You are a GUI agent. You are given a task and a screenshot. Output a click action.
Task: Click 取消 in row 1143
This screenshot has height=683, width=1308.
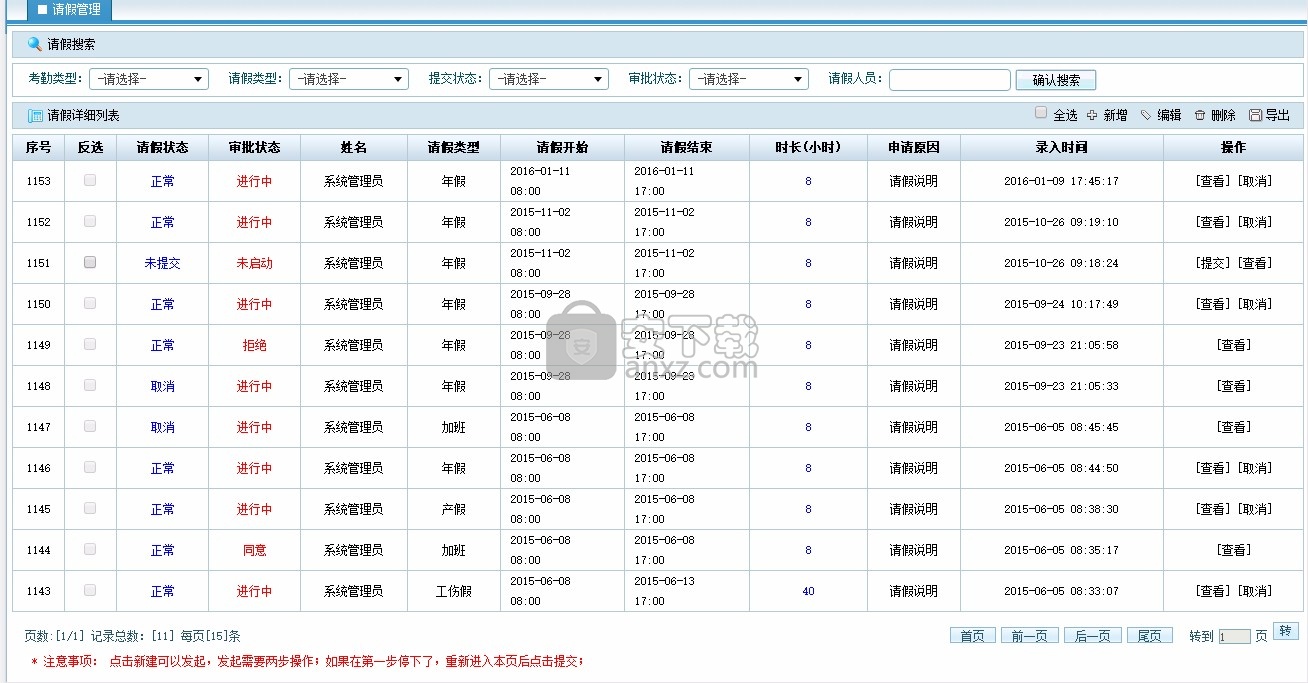(x=1255, y=591)
